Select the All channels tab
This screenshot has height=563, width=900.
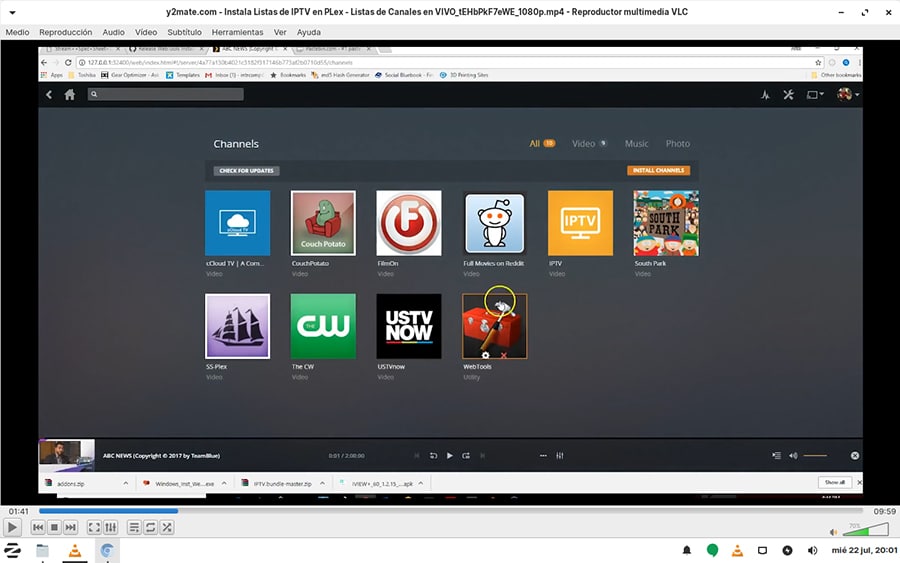click(542, 143)
